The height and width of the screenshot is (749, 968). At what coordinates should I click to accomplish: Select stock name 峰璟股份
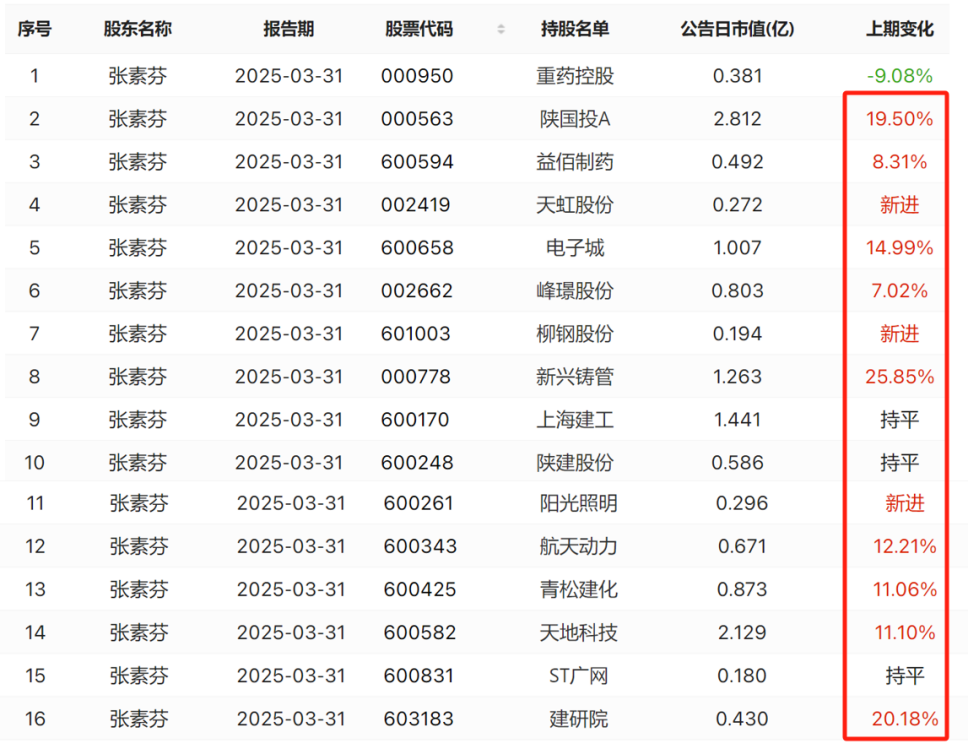tap(575, 290)
